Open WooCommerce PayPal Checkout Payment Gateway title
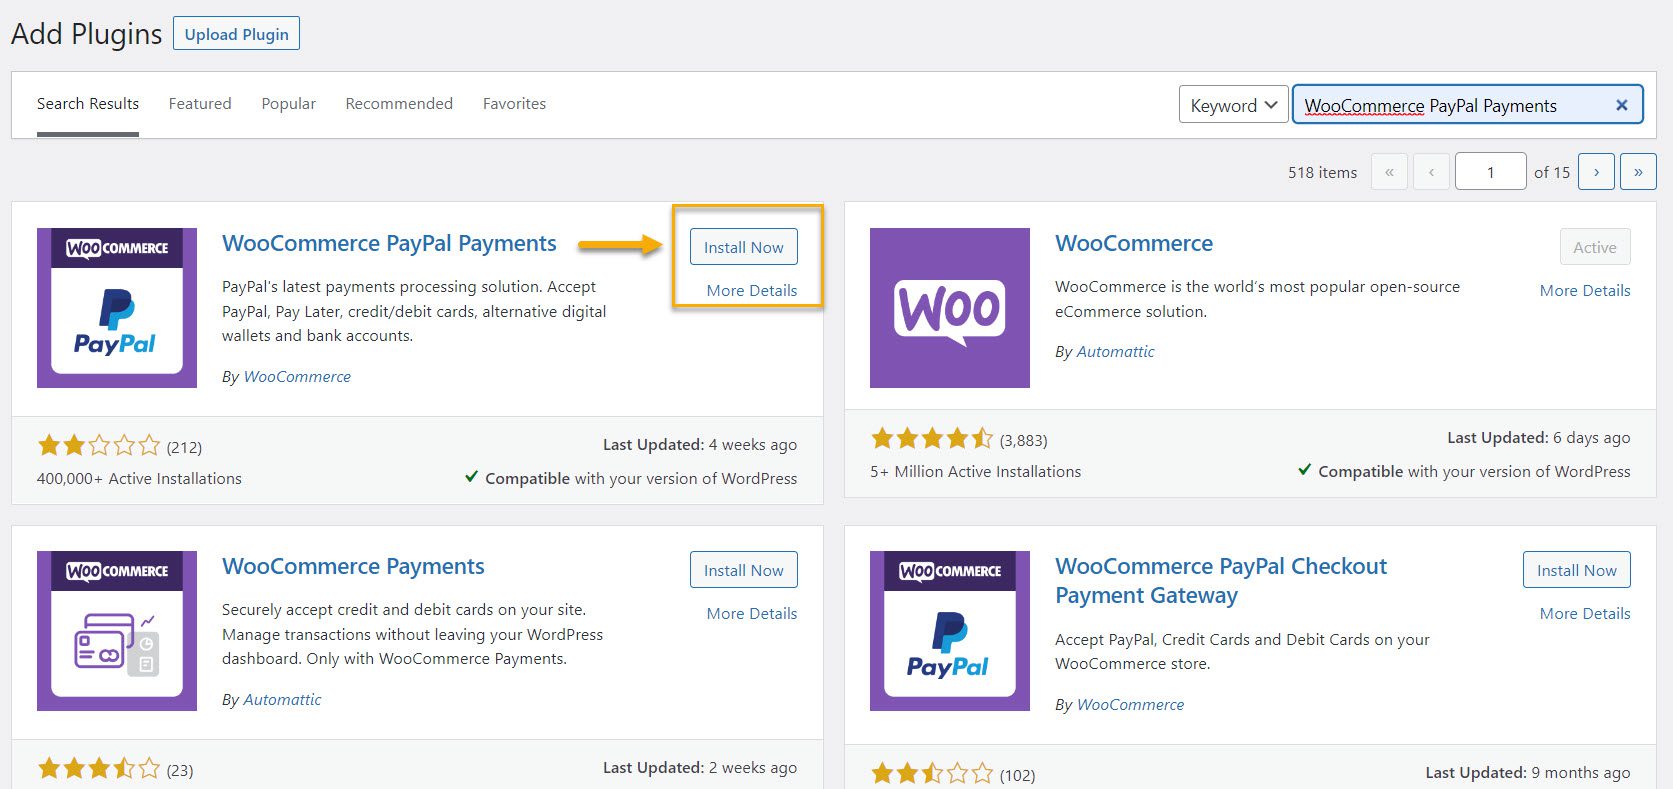Viewport: 1673px width, 789px height. coord(1221,581)
